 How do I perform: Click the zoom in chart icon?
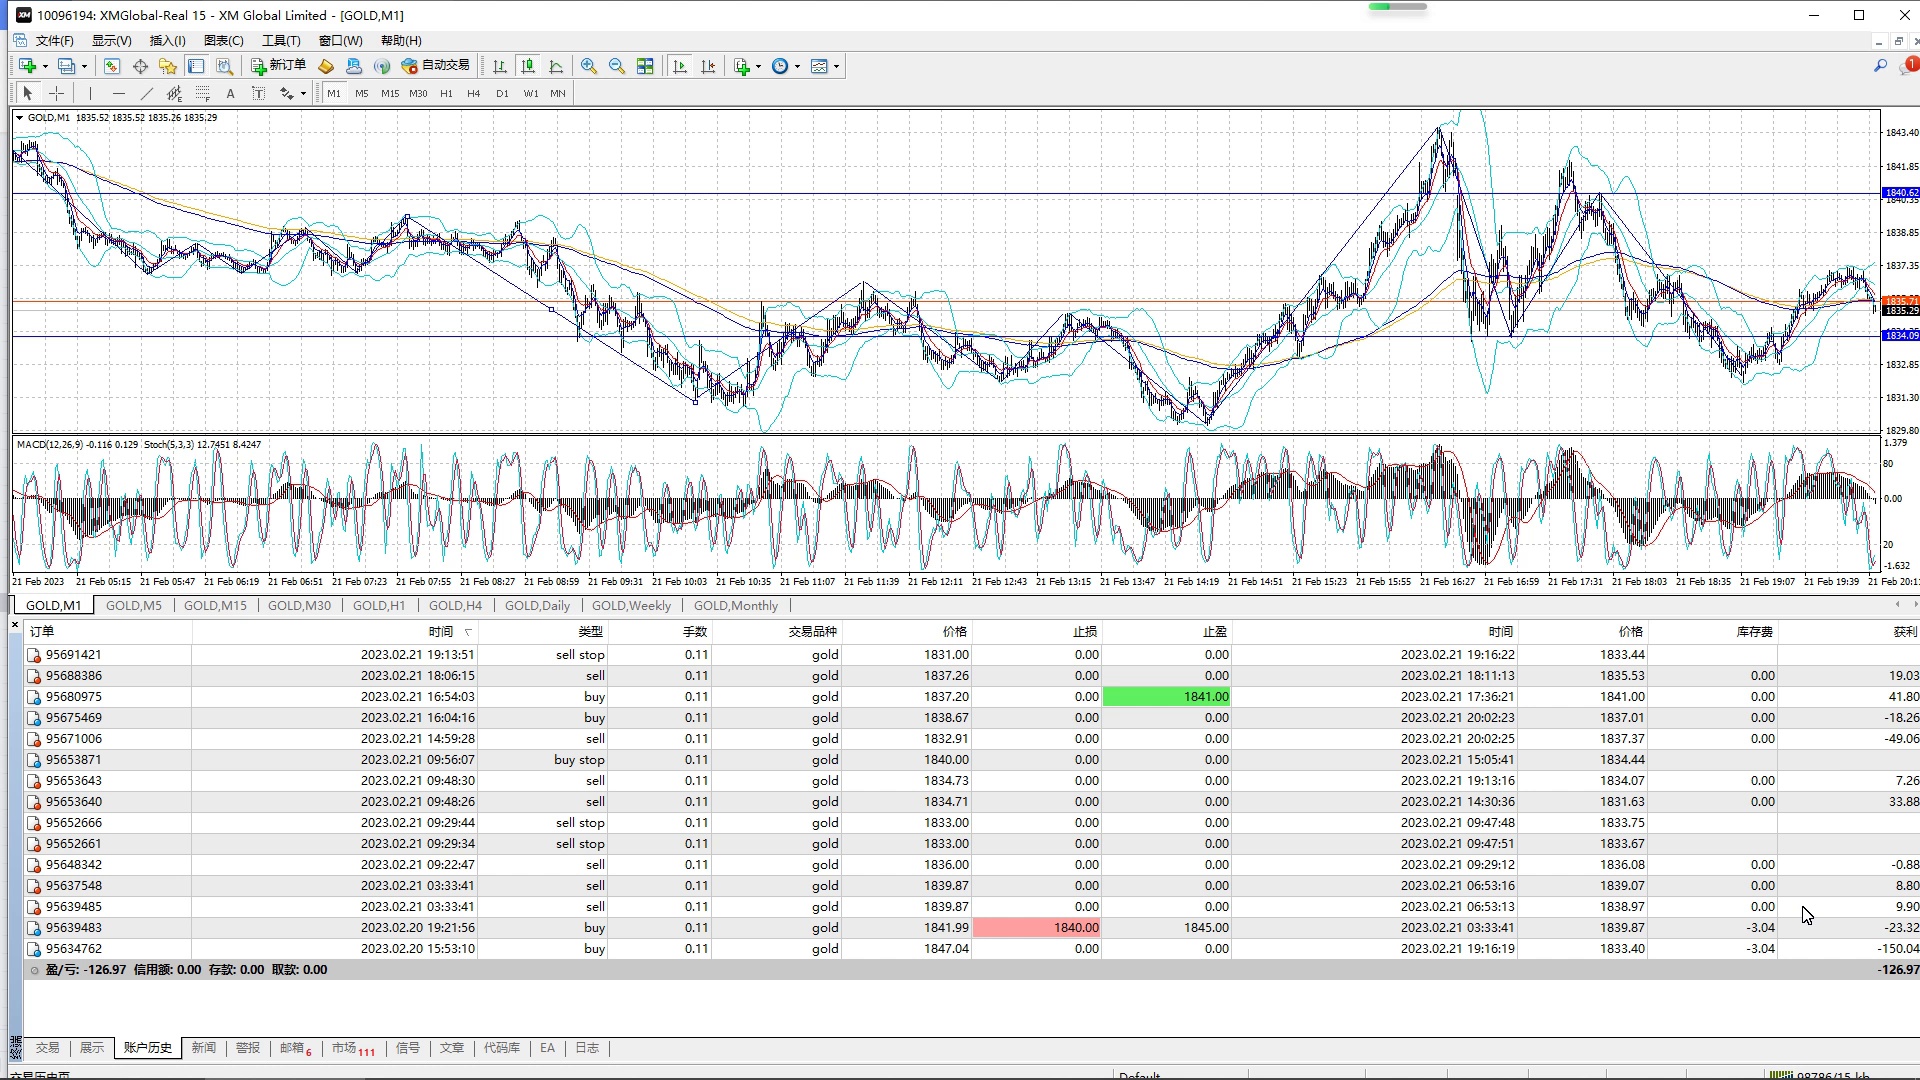589,66
